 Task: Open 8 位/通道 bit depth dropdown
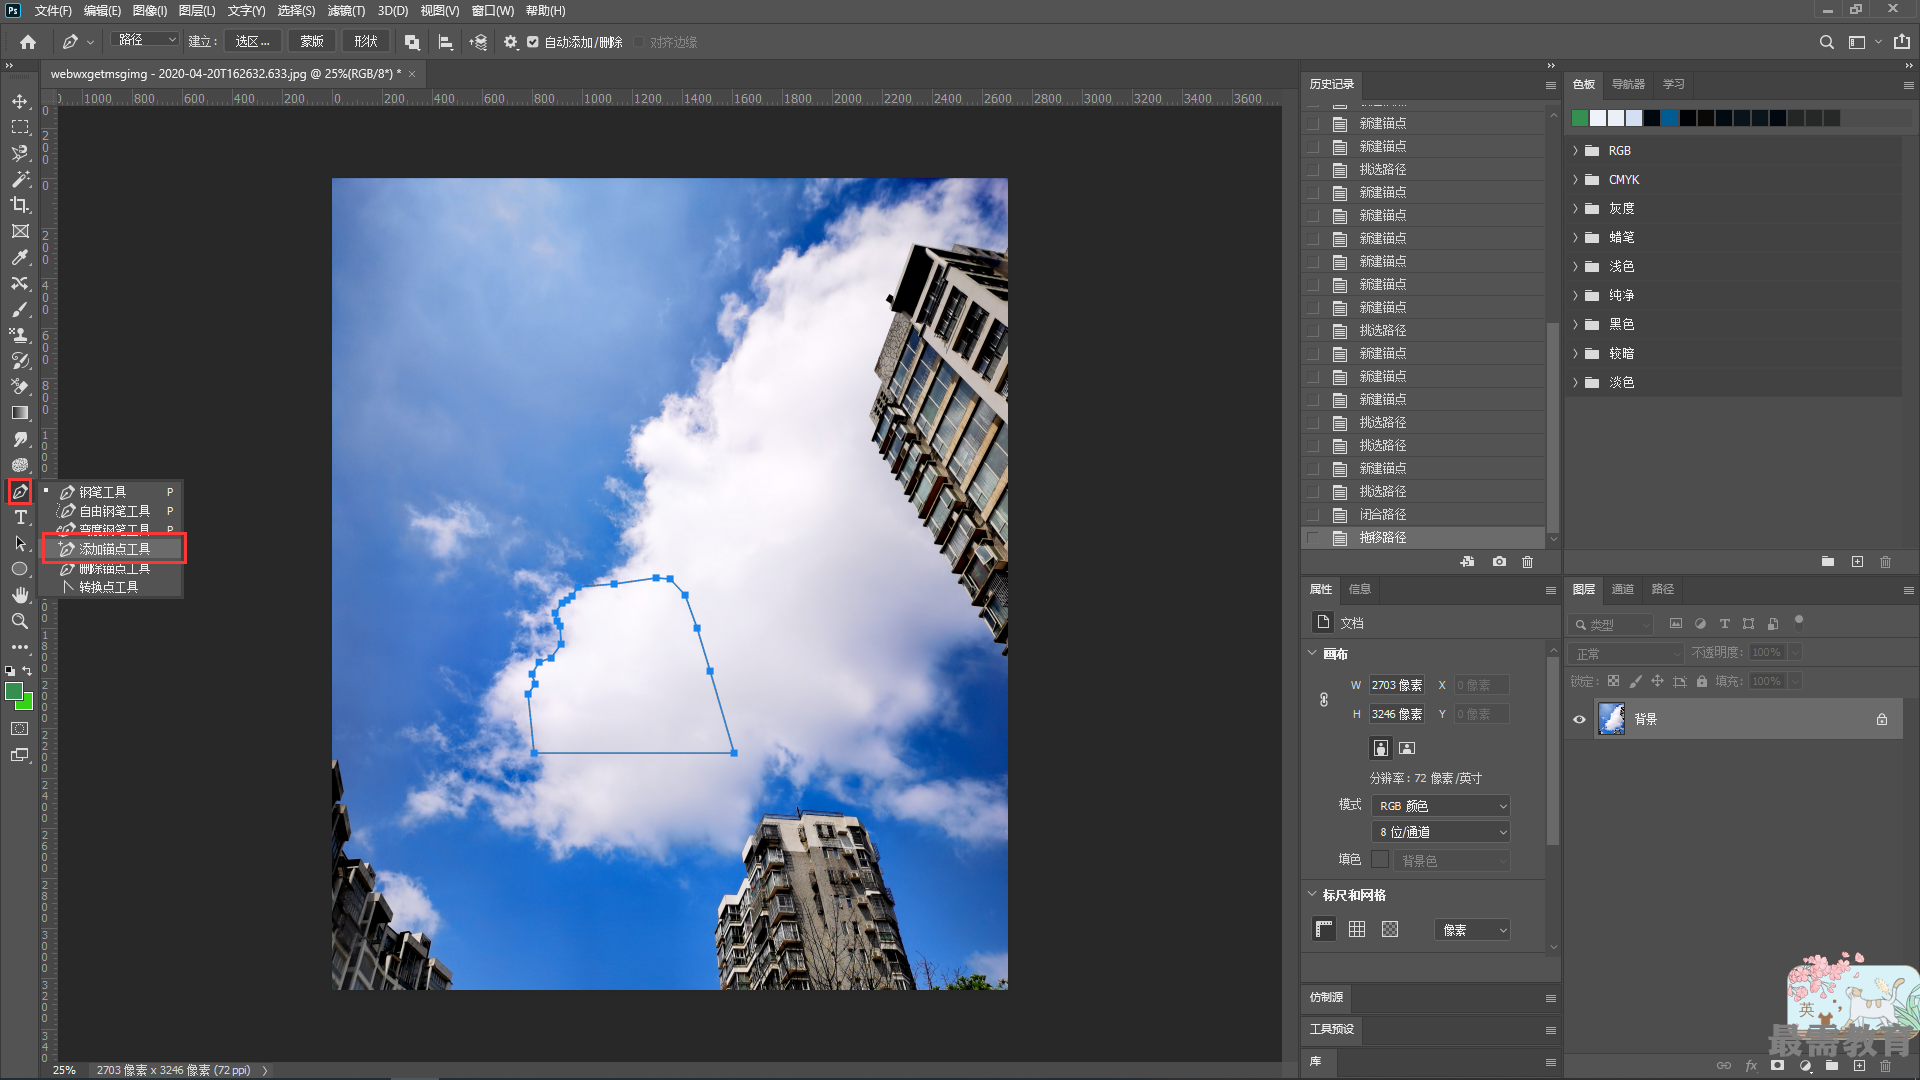(x=1440, y=832)
